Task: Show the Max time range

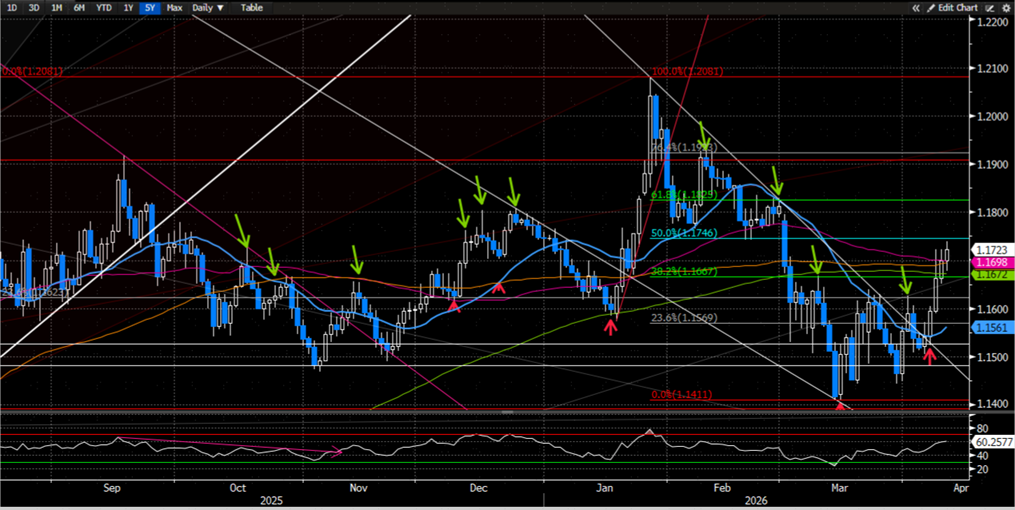Action: click(x=174, y=8)
